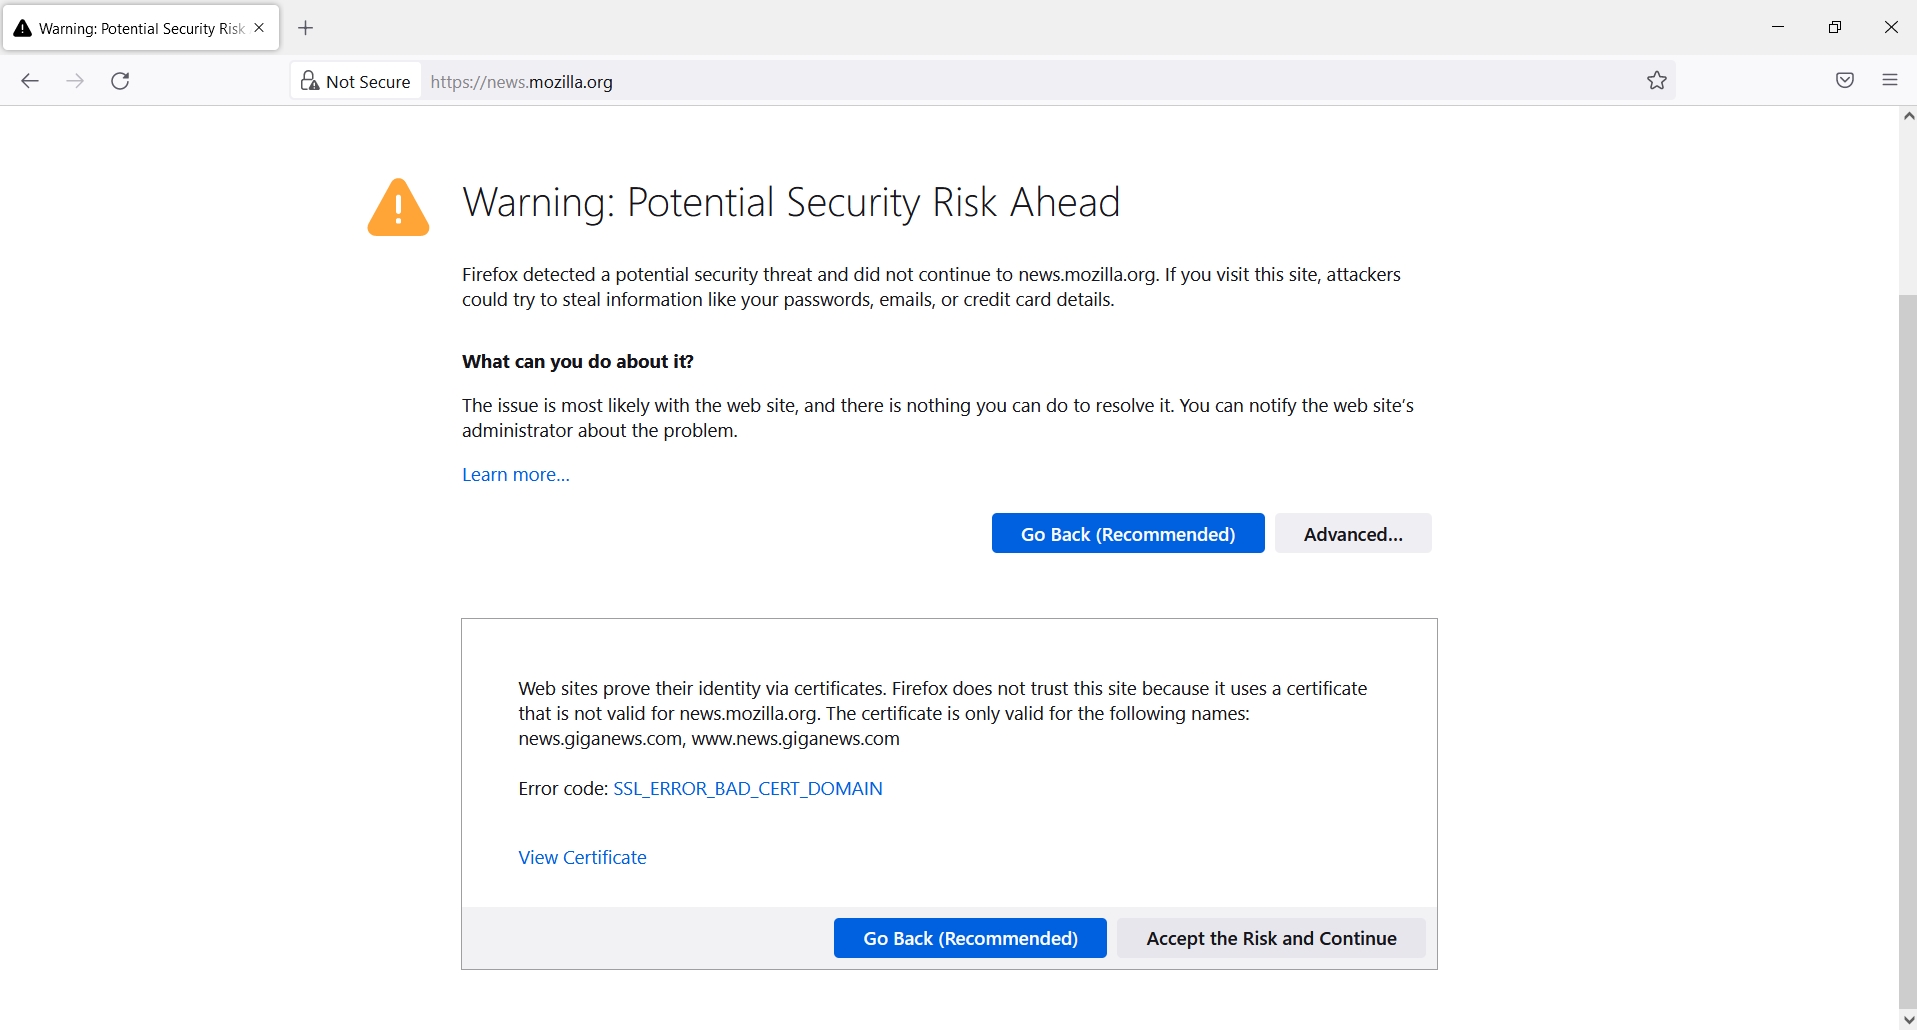The height and width of the screenshot is (1030, 1917).
Task: Click the SSL_ERROR_BAD_CERT_DOMAIN error link
Action: click(747, 789)
